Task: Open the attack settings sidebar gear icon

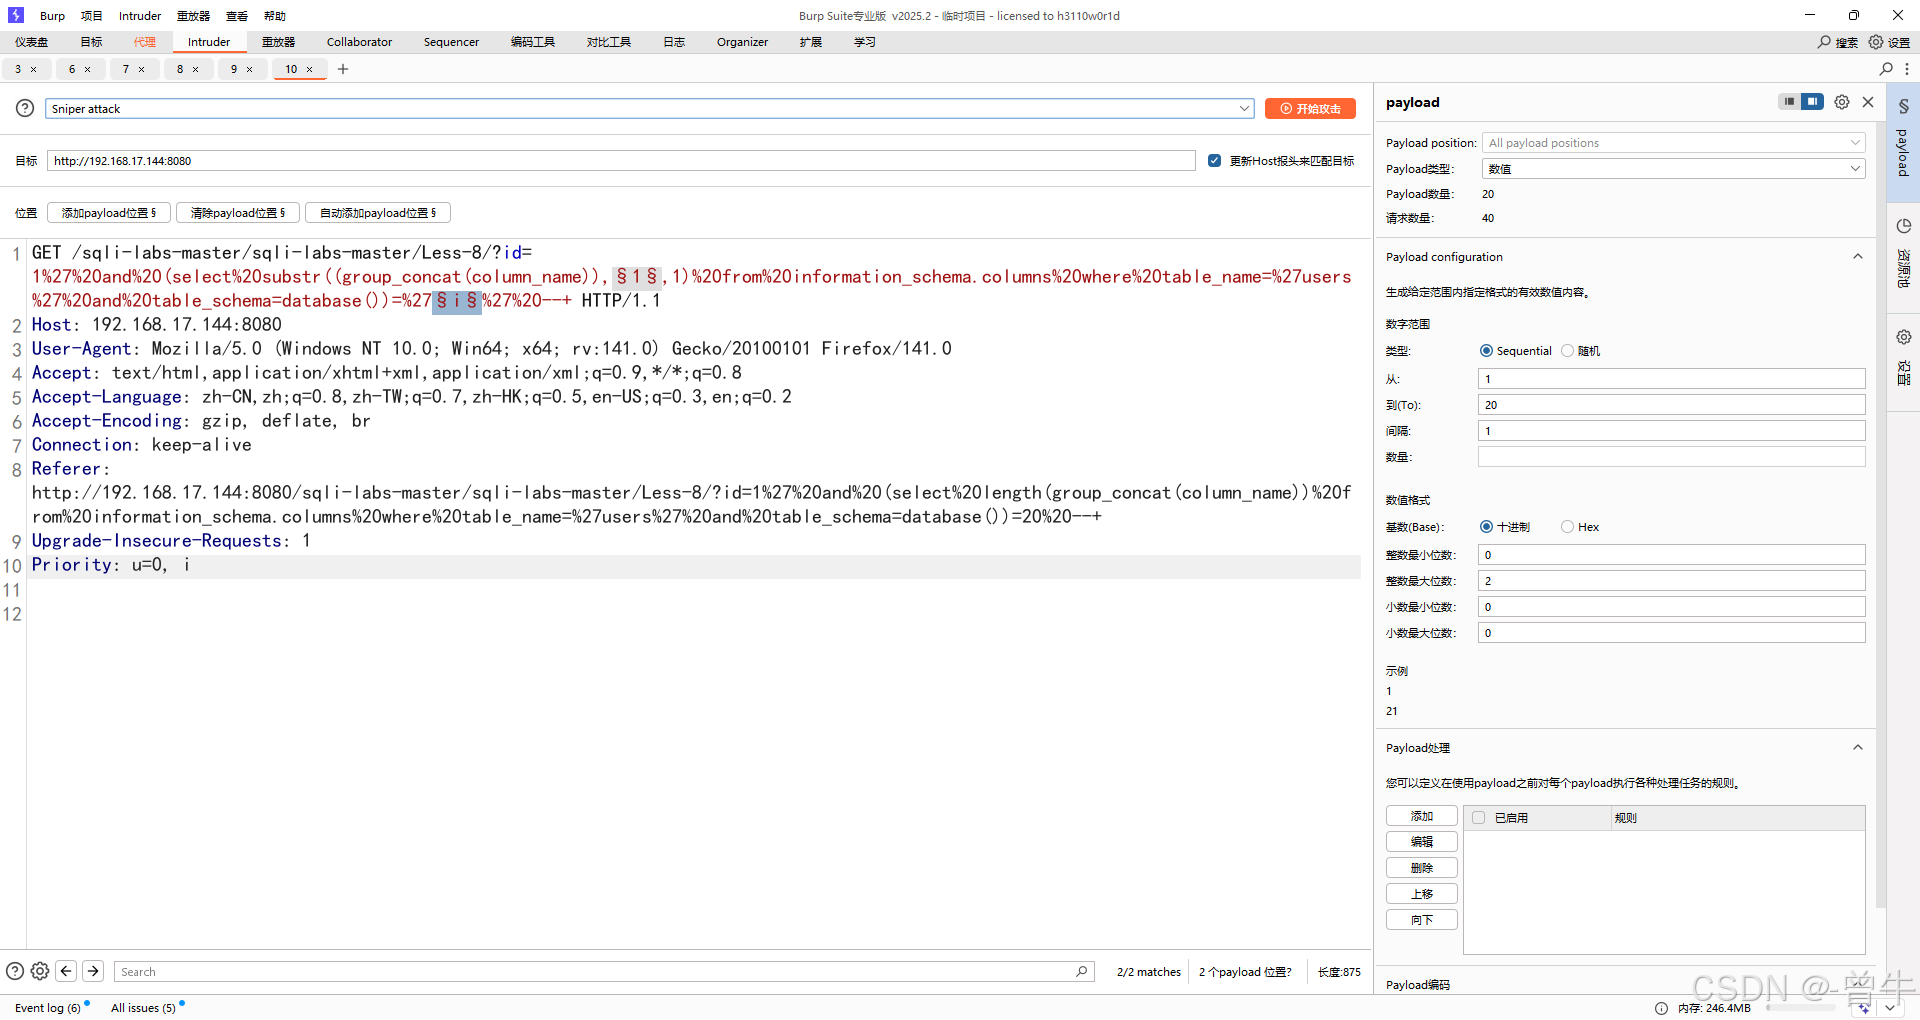Action: coord(1904,337)
